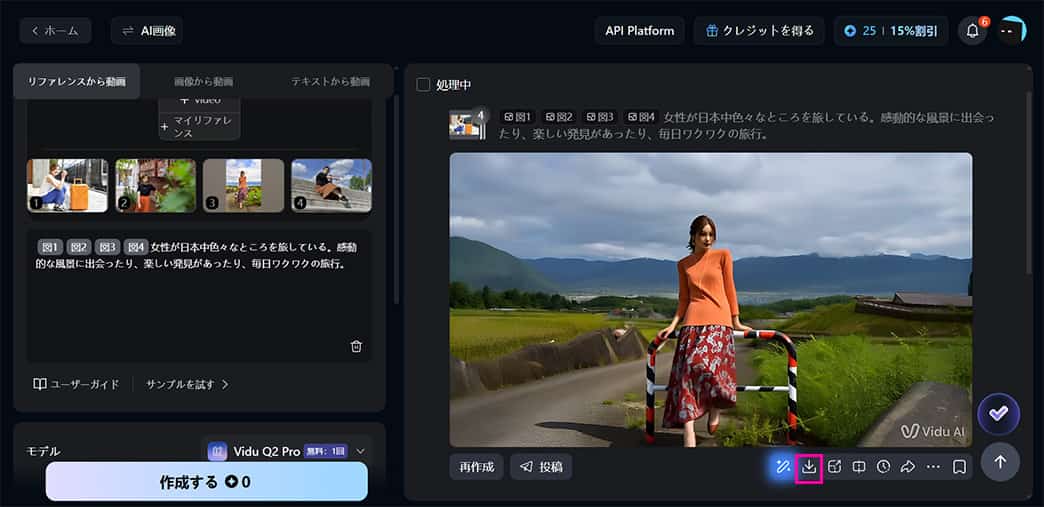Image resolution: width=1044 pixels, height=507 pixels.
Task: Click the generated video preview
Action: pyautogui.click(x=710, y=300)
